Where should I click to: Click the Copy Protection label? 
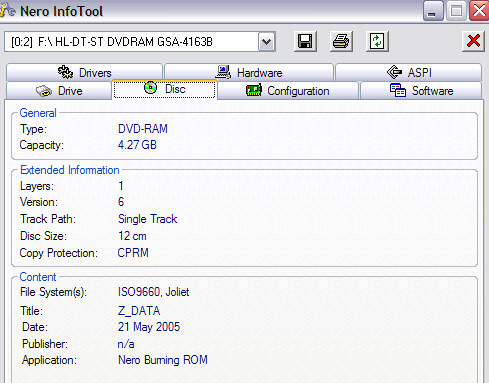pyautogui.click(x=59, y=253)
